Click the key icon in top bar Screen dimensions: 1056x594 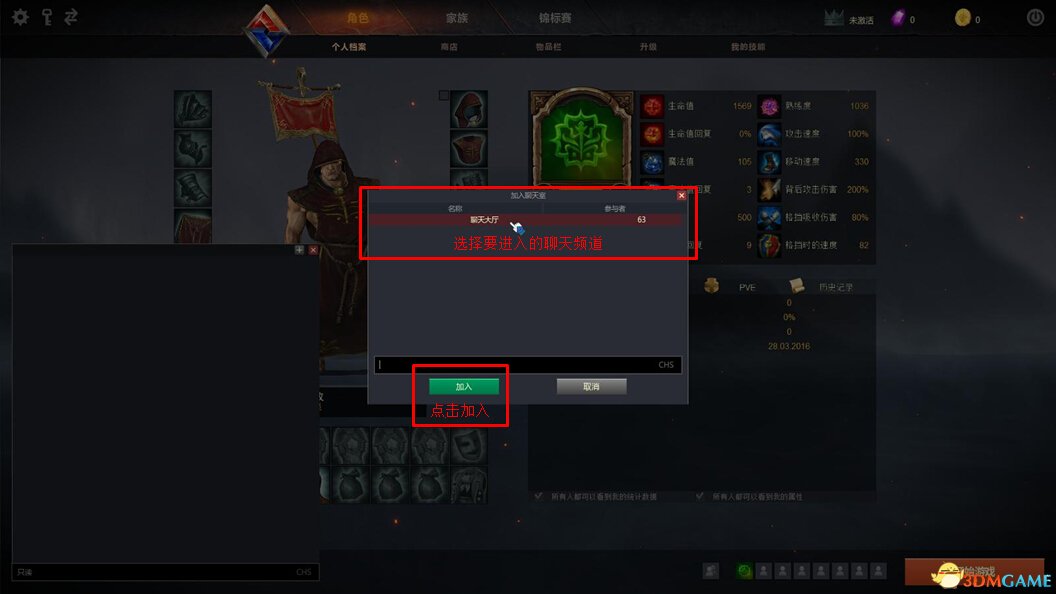[x=47, y=17]
